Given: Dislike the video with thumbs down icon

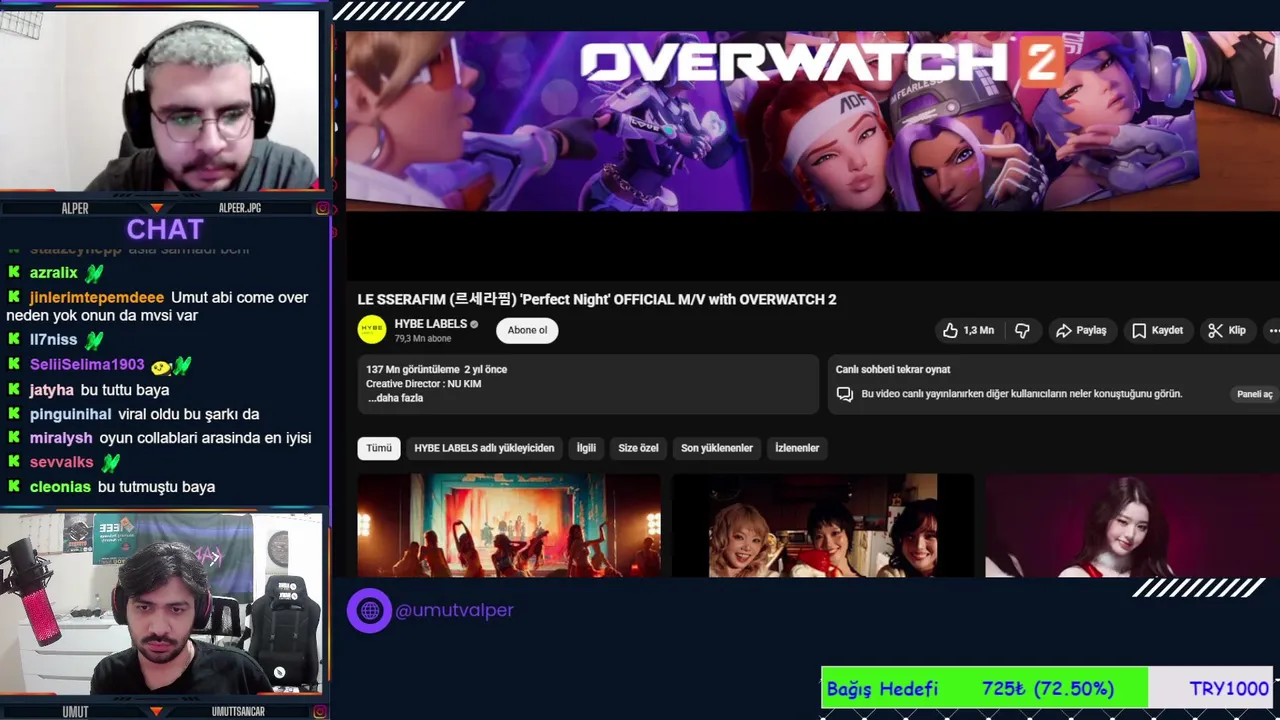Looking at the screenshot, I should click(1022, 330).
